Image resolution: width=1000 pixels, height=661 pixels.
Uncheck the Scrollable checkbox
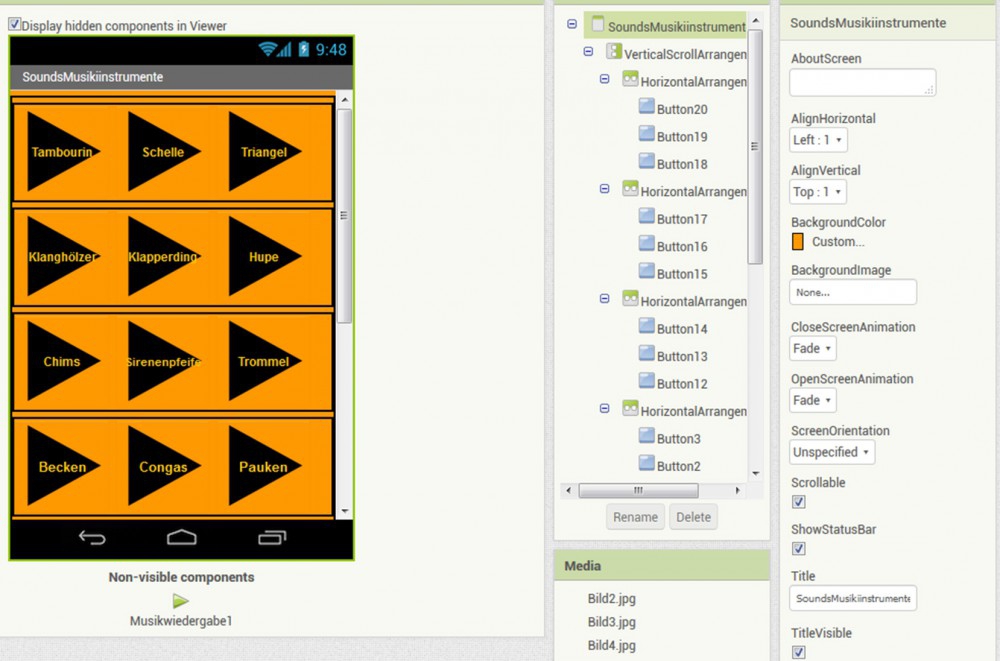tap(798, 501)
